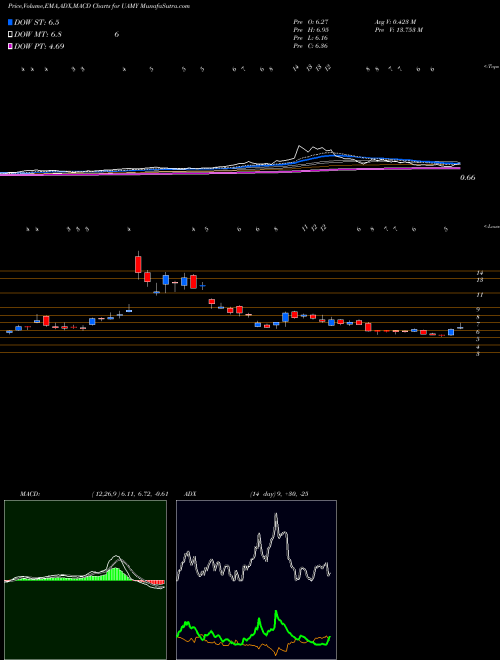The image size is (500, 660).
Task: Click the Pre C: 6.86 value
Action: click(x=311, y=46)
